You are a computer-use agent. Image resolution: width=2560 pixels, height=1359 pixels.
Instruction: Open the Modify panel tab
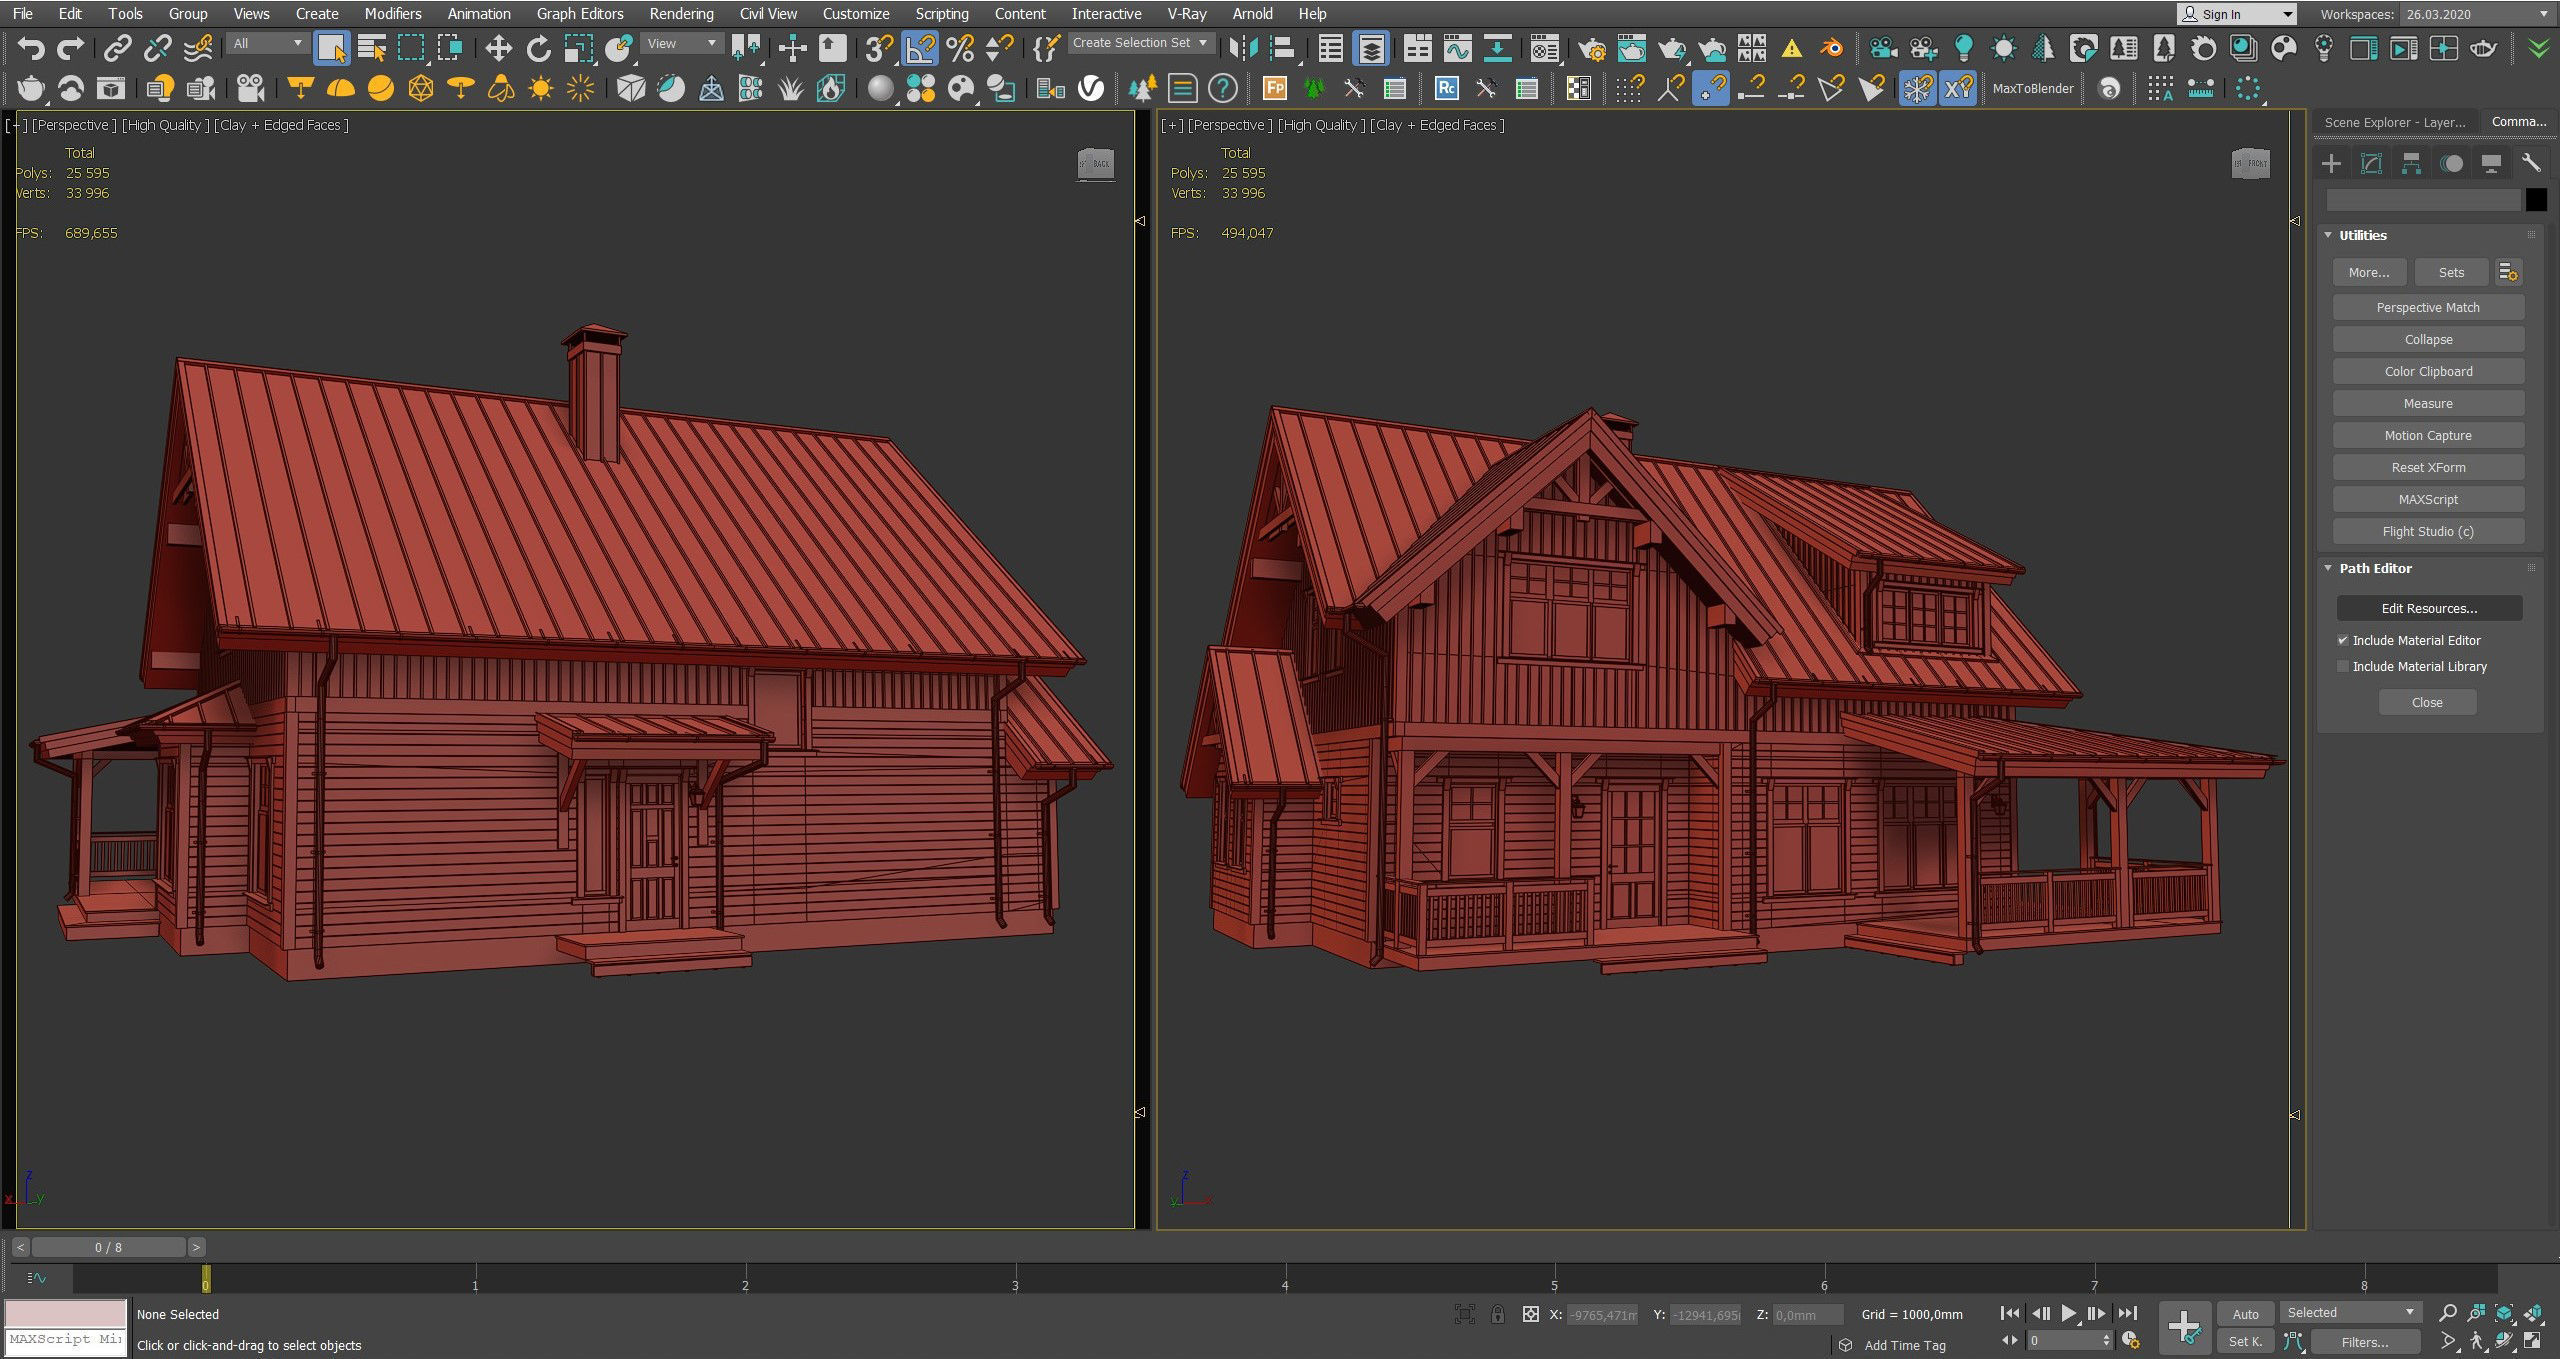point(2371,163)
